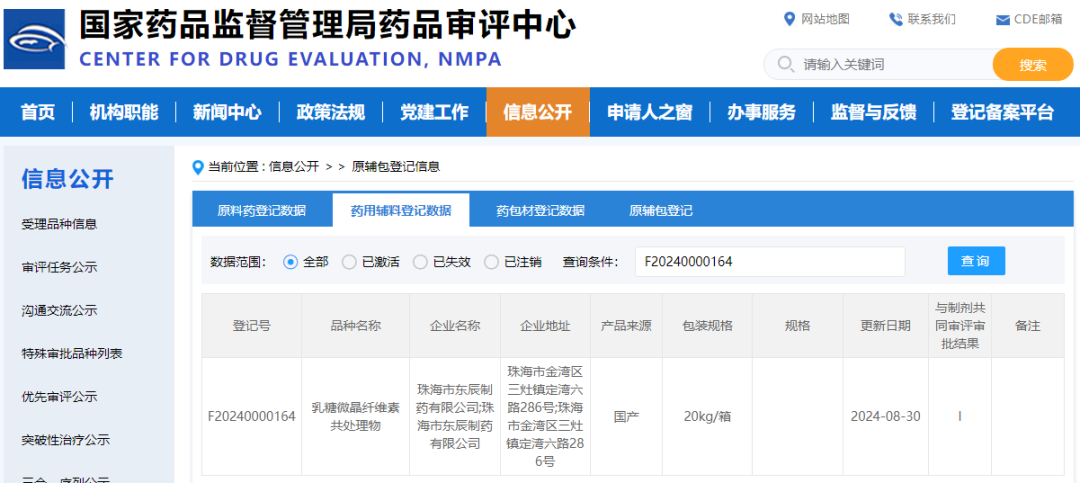This screenshot has height=483, width=1080.
Task: Click the 乳糖微晶纤维素共处理物 cell
Action: tap(355, 416)
